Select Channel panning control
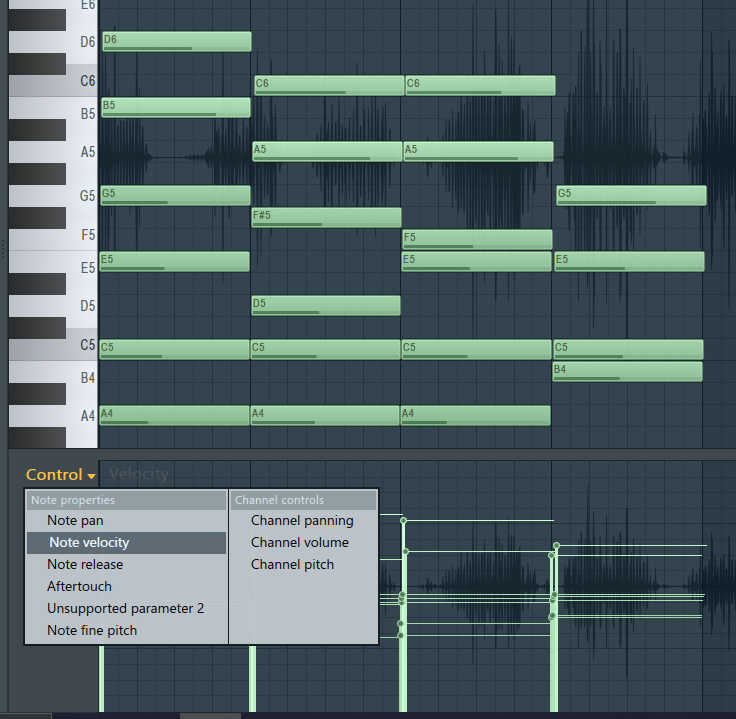The image size is (736, 719). point(302,520)
